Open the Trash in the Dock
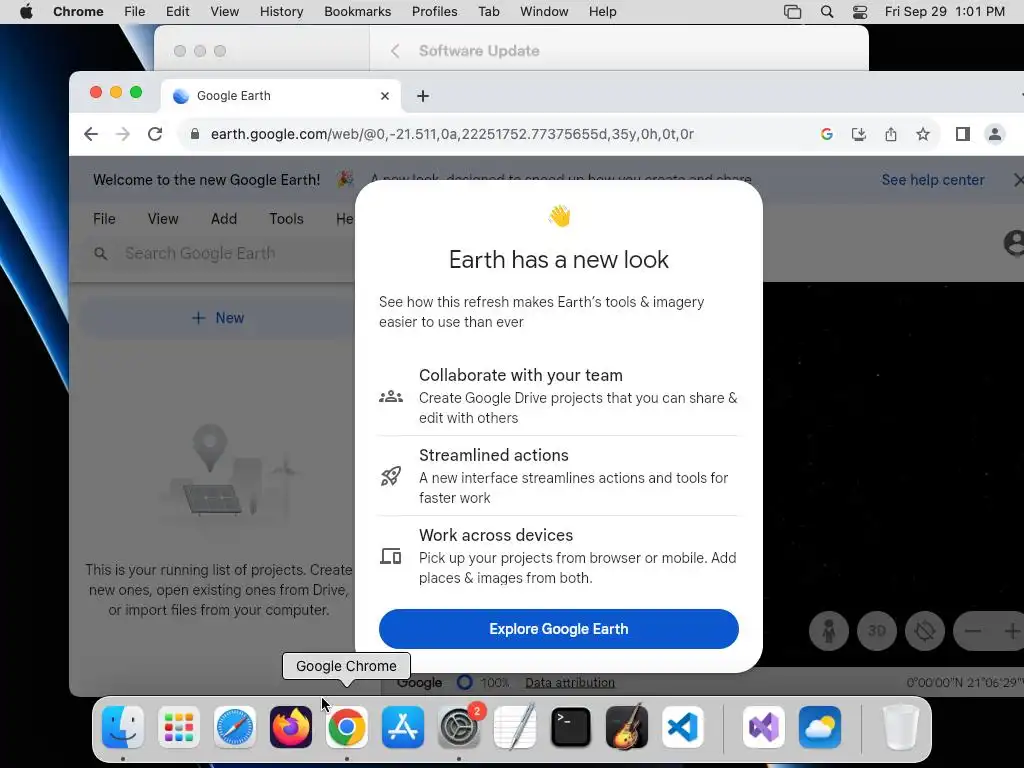 [901, 727]
